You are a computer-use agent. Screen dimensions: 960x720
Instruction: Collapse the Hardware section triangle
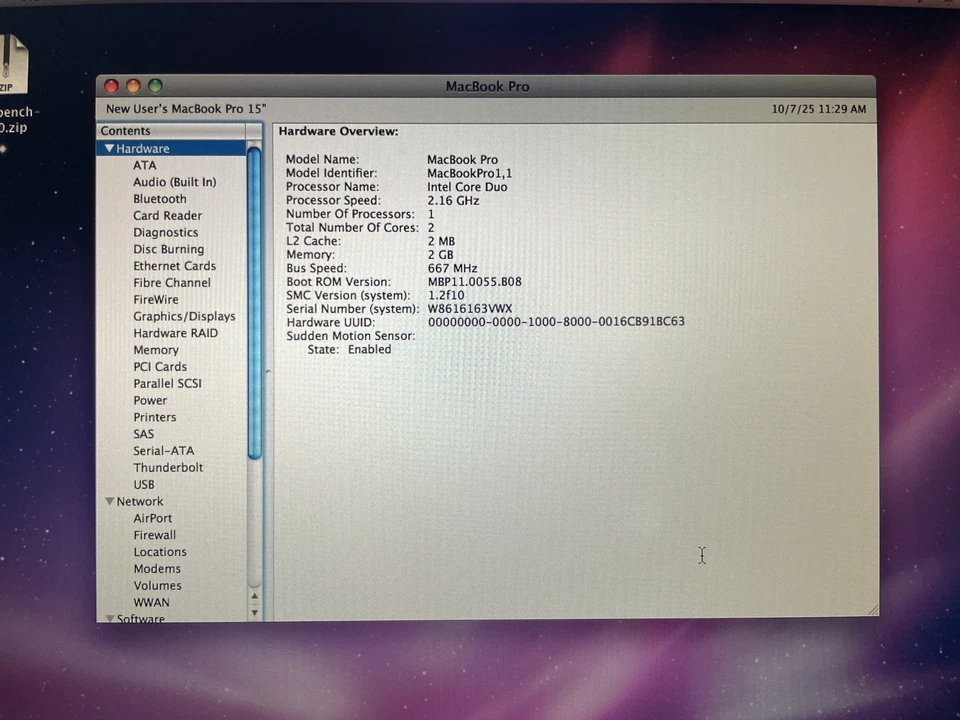point(109,148)
